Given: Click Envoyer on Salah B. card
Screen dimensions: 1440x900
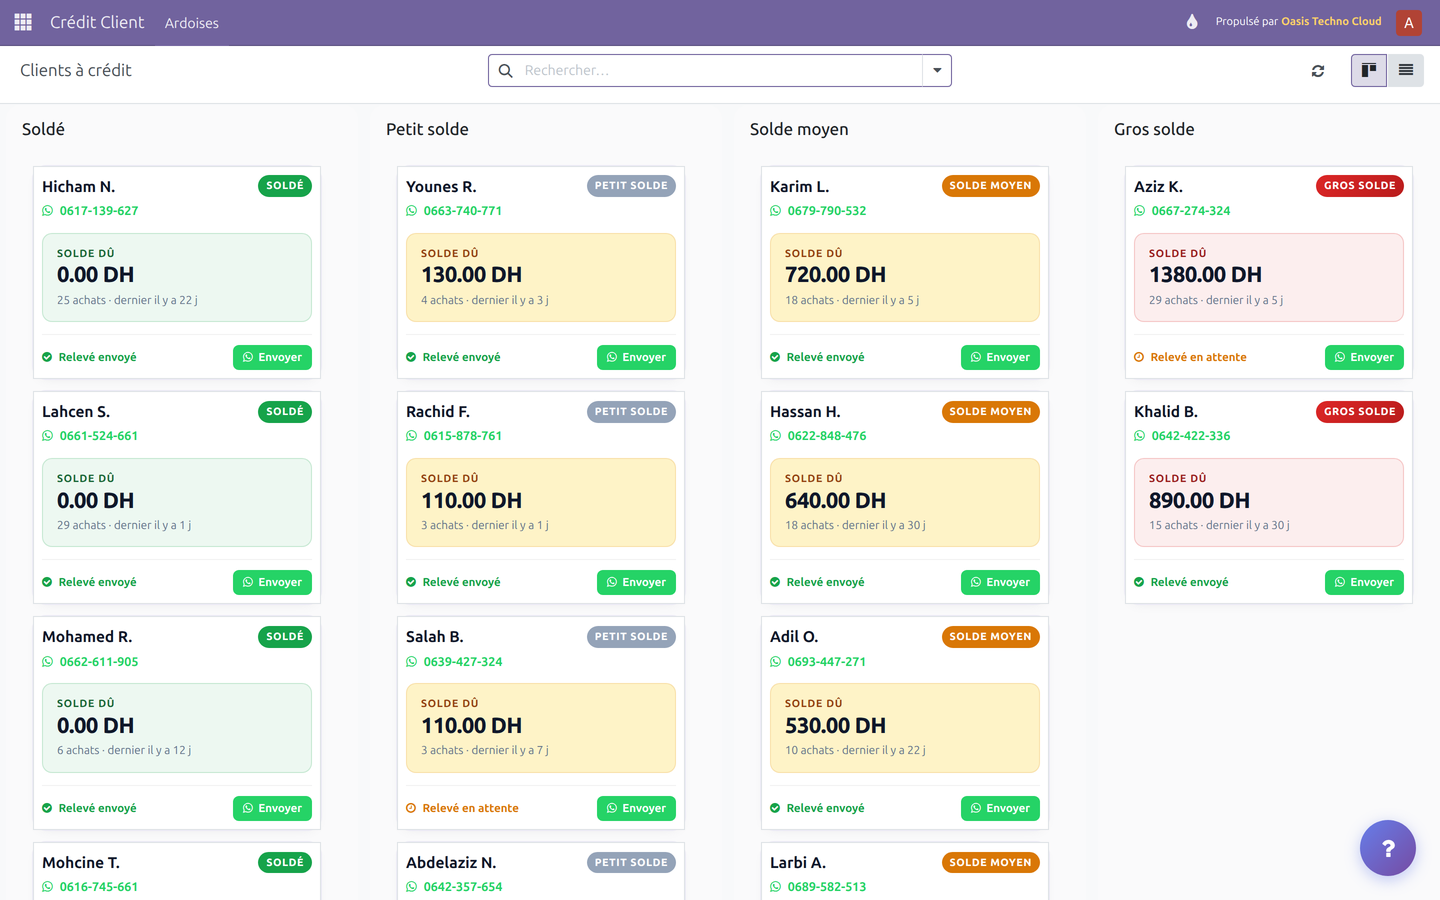Looking at the screenshot, I should tap(636, 808).
